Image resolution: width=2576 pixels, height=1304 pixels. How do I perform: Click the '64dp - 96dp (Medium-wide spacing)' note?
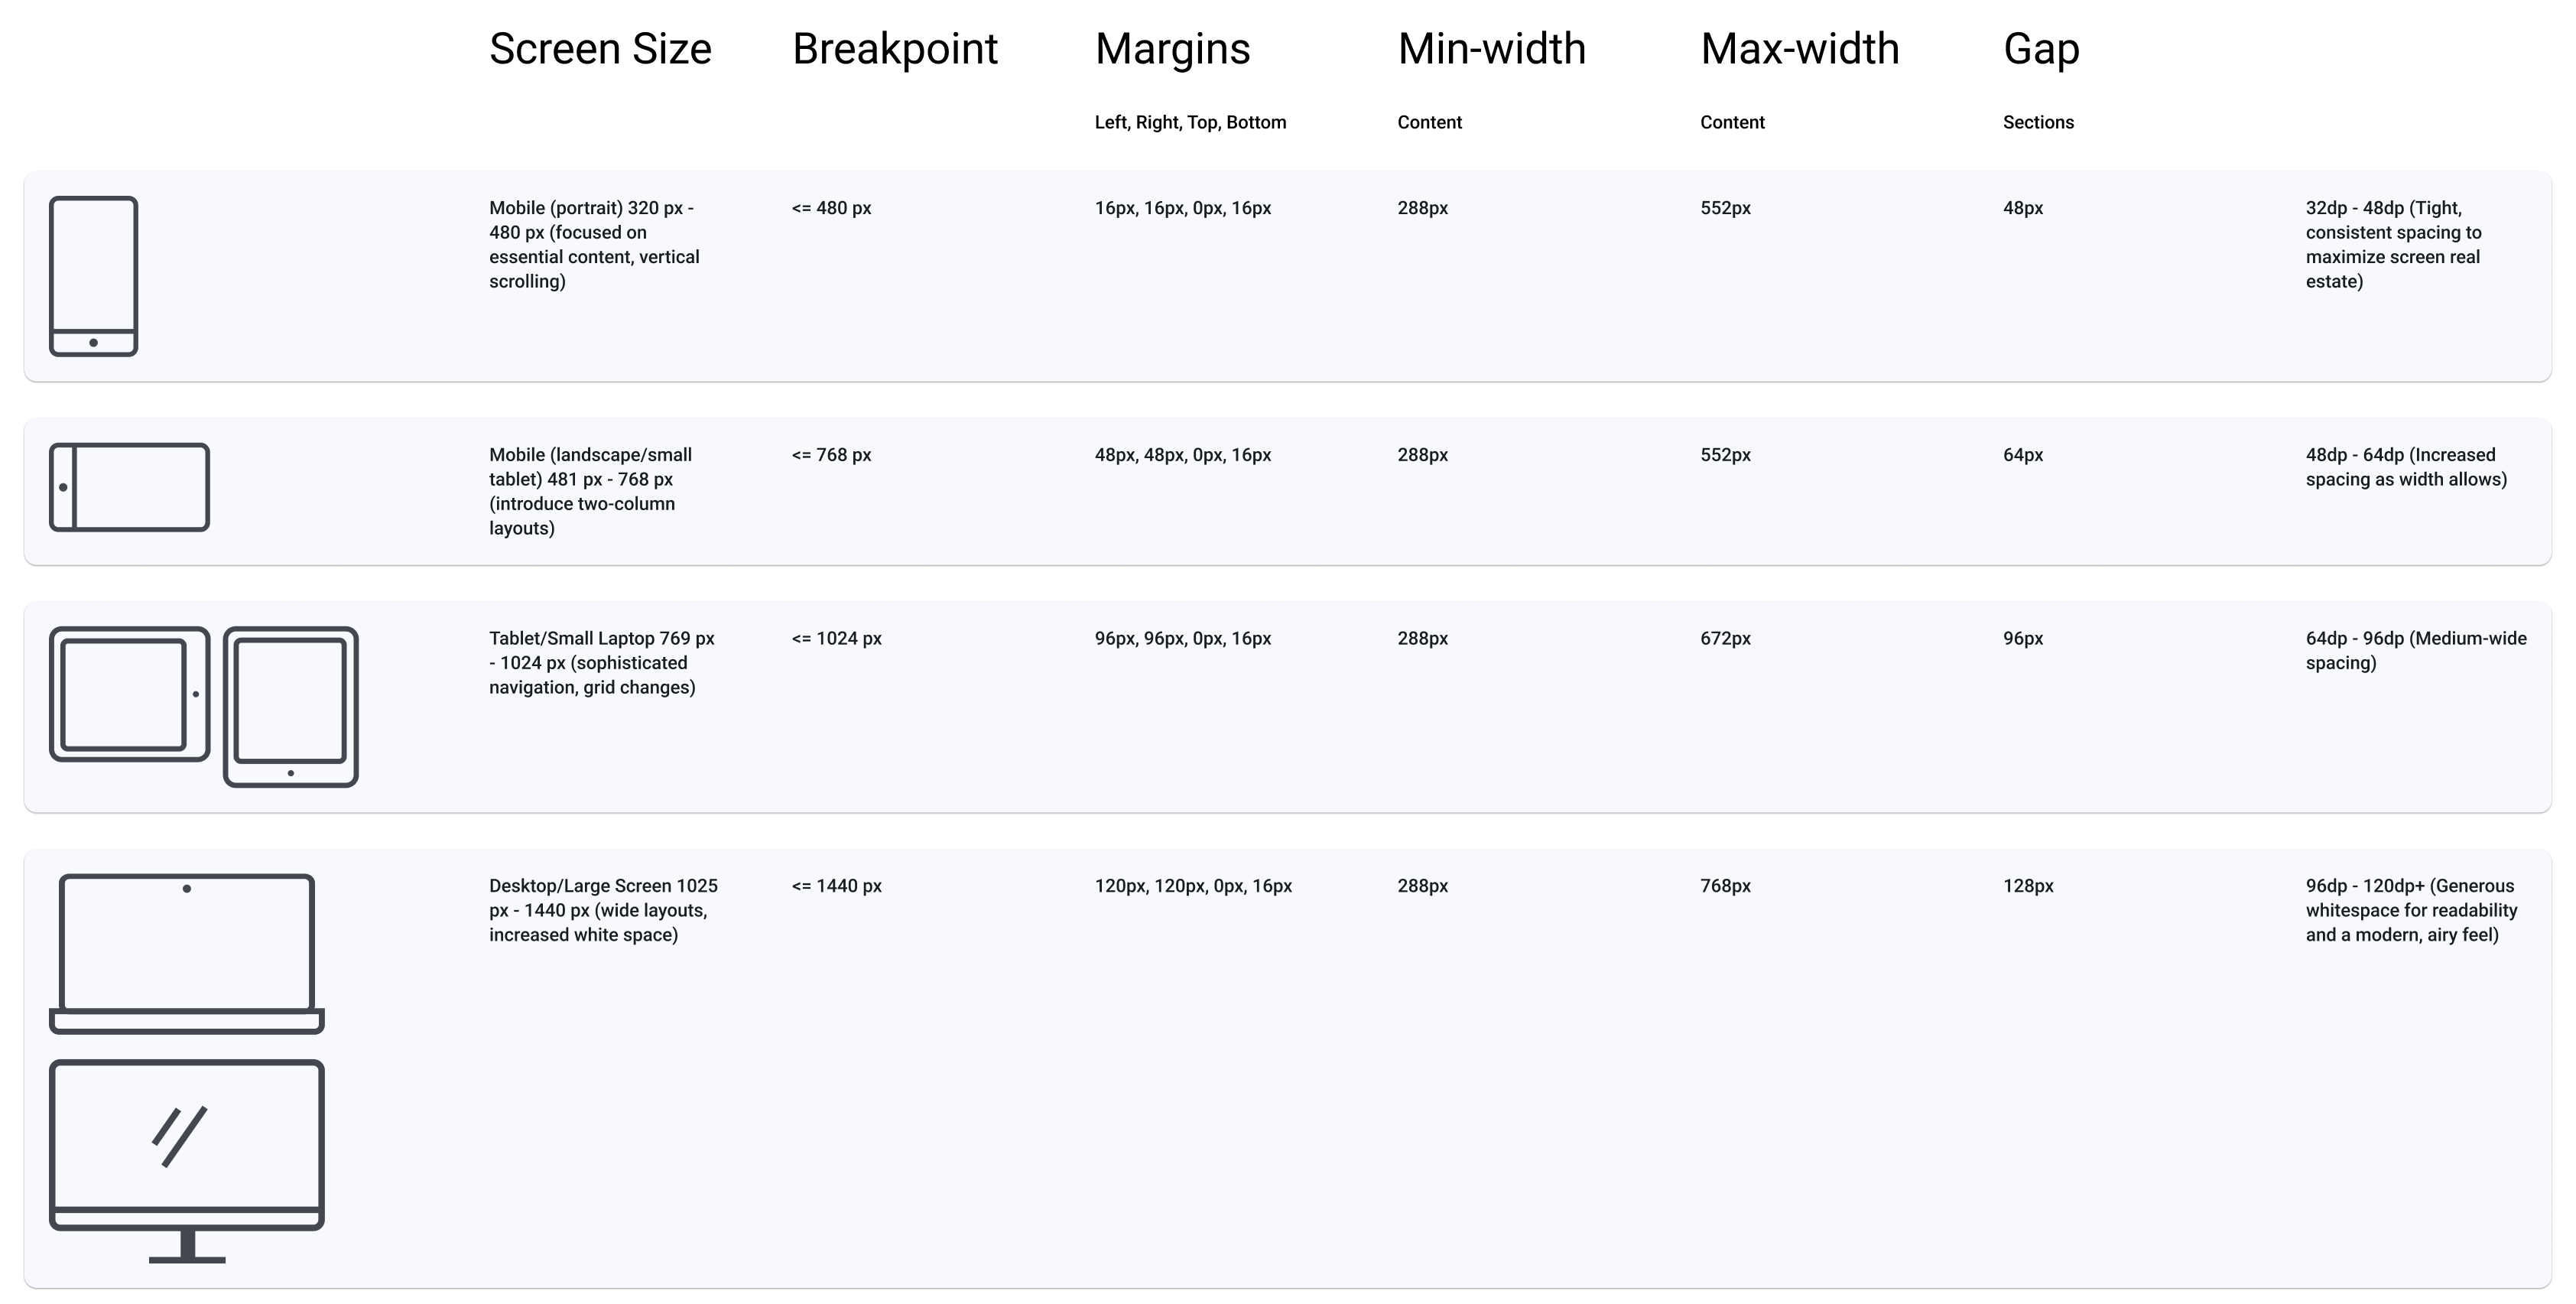[2416, 650]
